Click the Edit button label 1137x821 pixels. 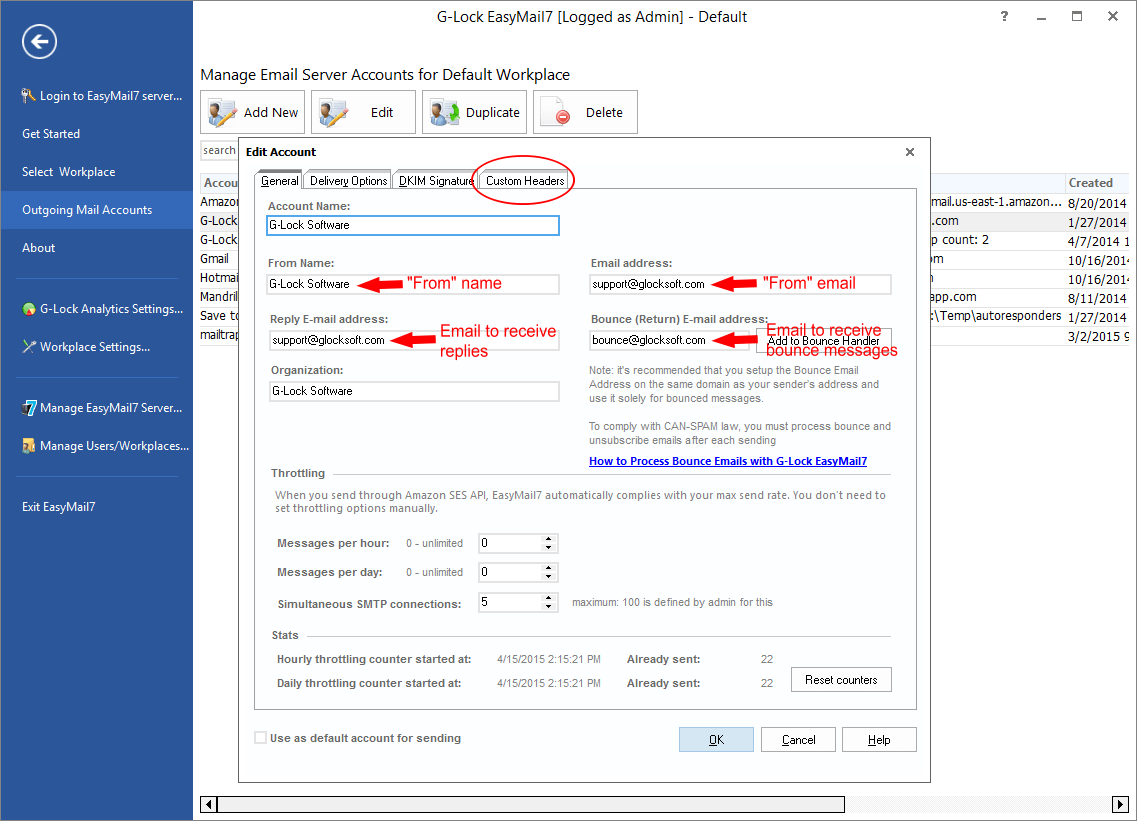(x=382, y=112)
